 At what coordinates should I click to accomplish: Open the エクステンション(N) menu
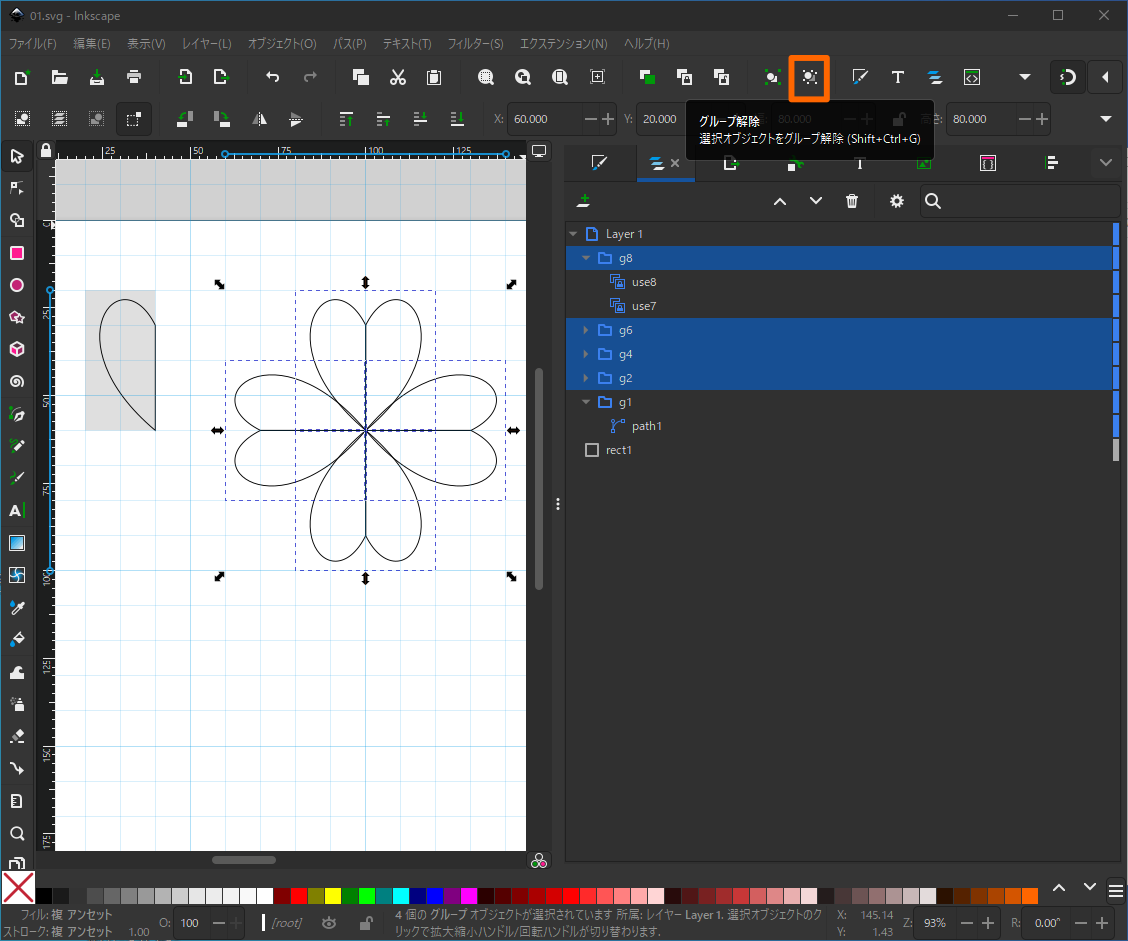(x=564, y=44)
